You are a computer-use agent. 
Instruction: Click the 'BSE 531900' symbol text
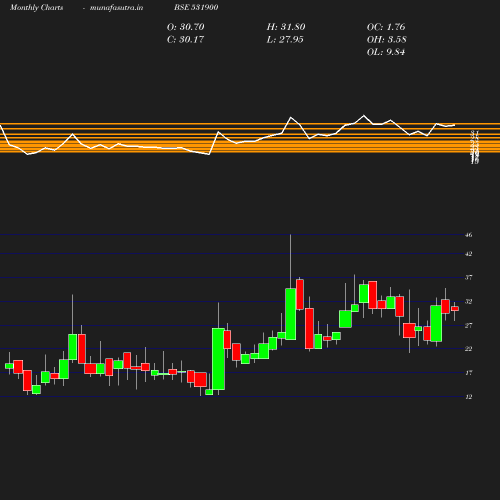point(196,7)
